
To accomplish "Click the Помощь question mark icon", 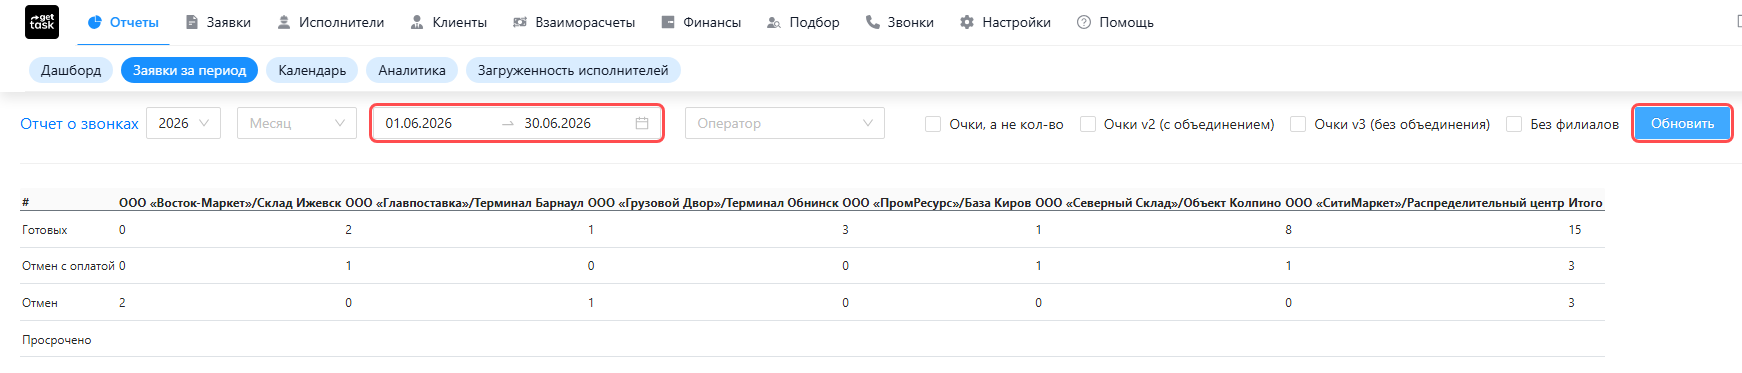I will click(1084, 22).
